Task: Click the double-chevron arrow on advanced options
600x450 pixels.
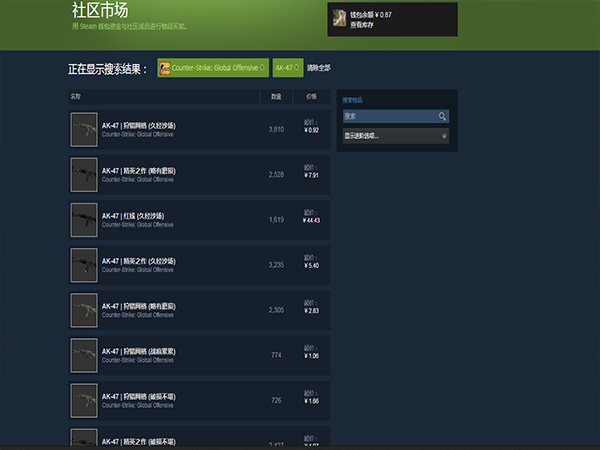Action: (444, 136)
